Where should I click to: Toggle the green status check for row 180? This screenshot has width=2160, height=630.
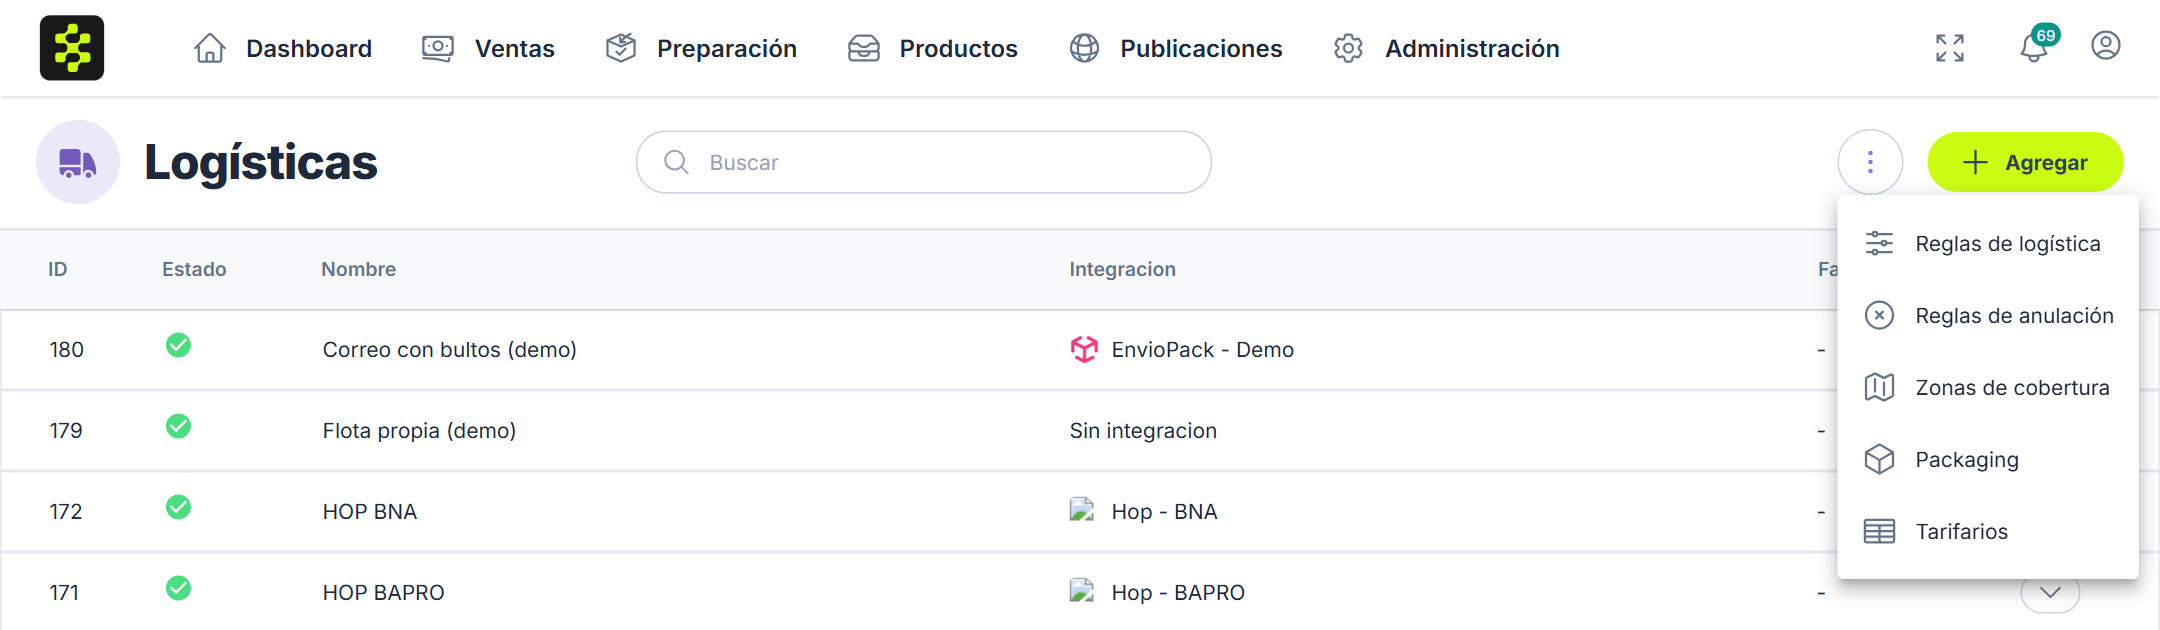[x=179, y=345]
